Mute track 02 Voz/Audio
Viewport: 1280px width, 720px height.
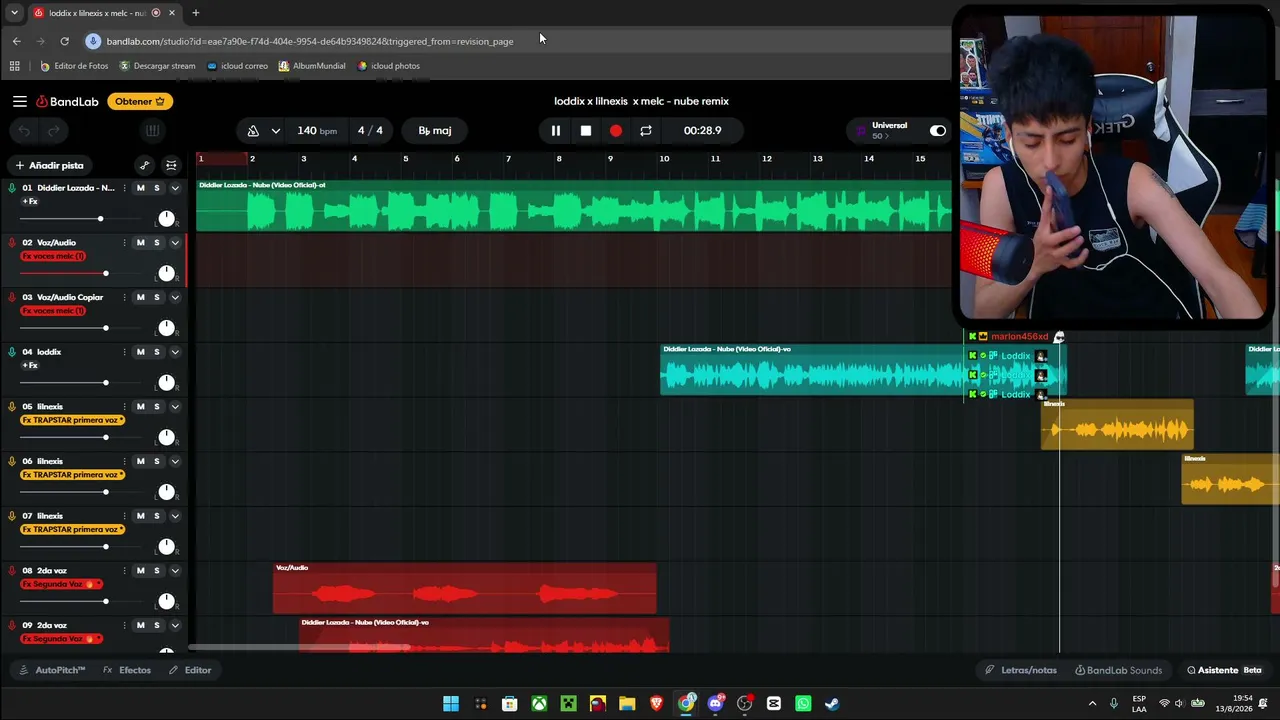[x=140, y=242]
